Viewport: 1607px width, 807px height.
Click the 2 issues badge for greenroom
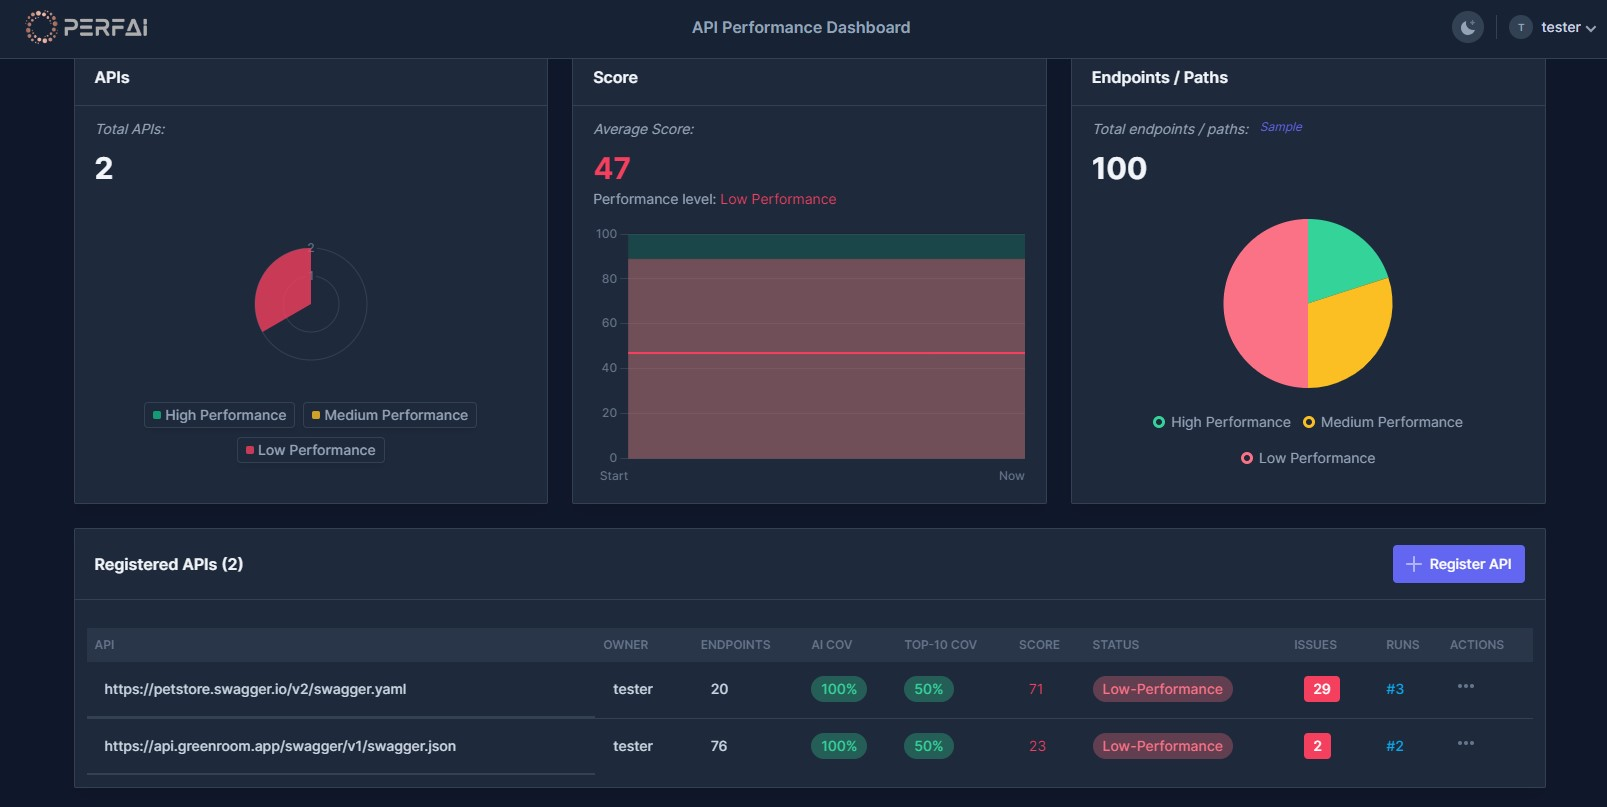coord(1317,746)
